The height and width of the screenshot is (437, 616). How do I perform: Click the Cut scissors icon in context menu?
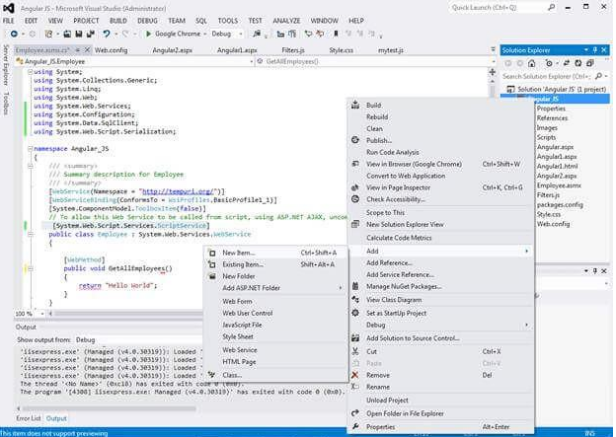[355, 351]
